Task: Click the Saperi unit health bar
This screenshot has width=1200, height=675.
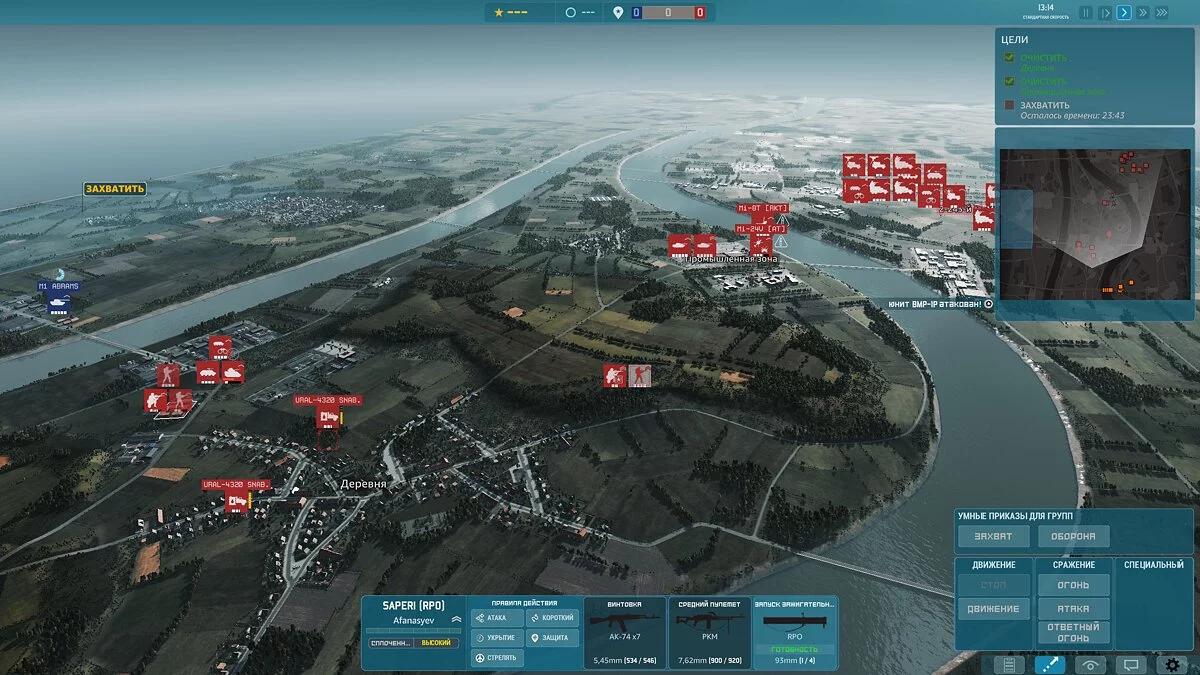Action: coord(414,631)
